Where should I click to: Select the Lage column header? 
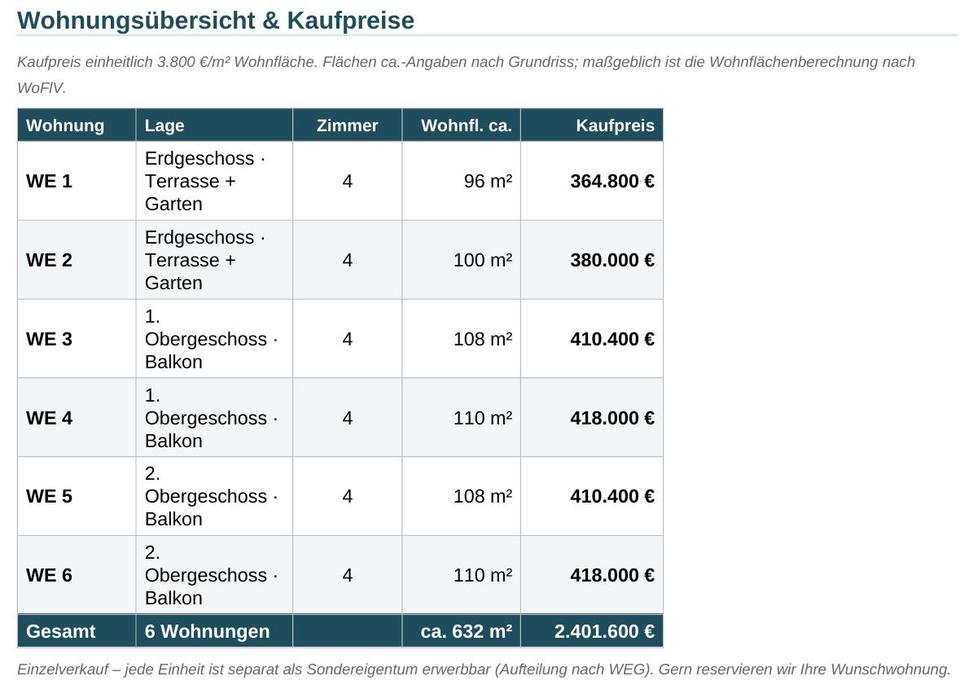pos(214,126)
